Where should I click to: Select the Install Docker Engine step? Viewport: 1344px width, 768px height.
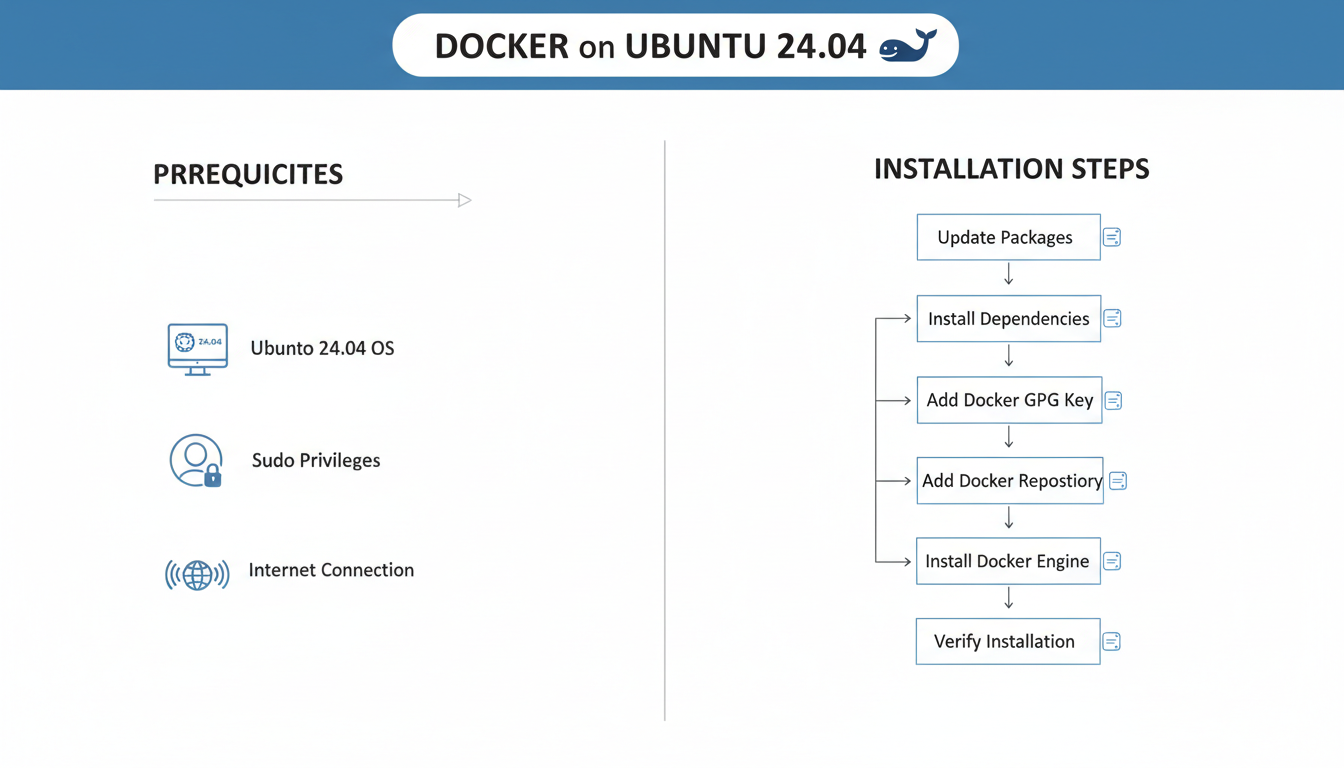click(1008, 561)
